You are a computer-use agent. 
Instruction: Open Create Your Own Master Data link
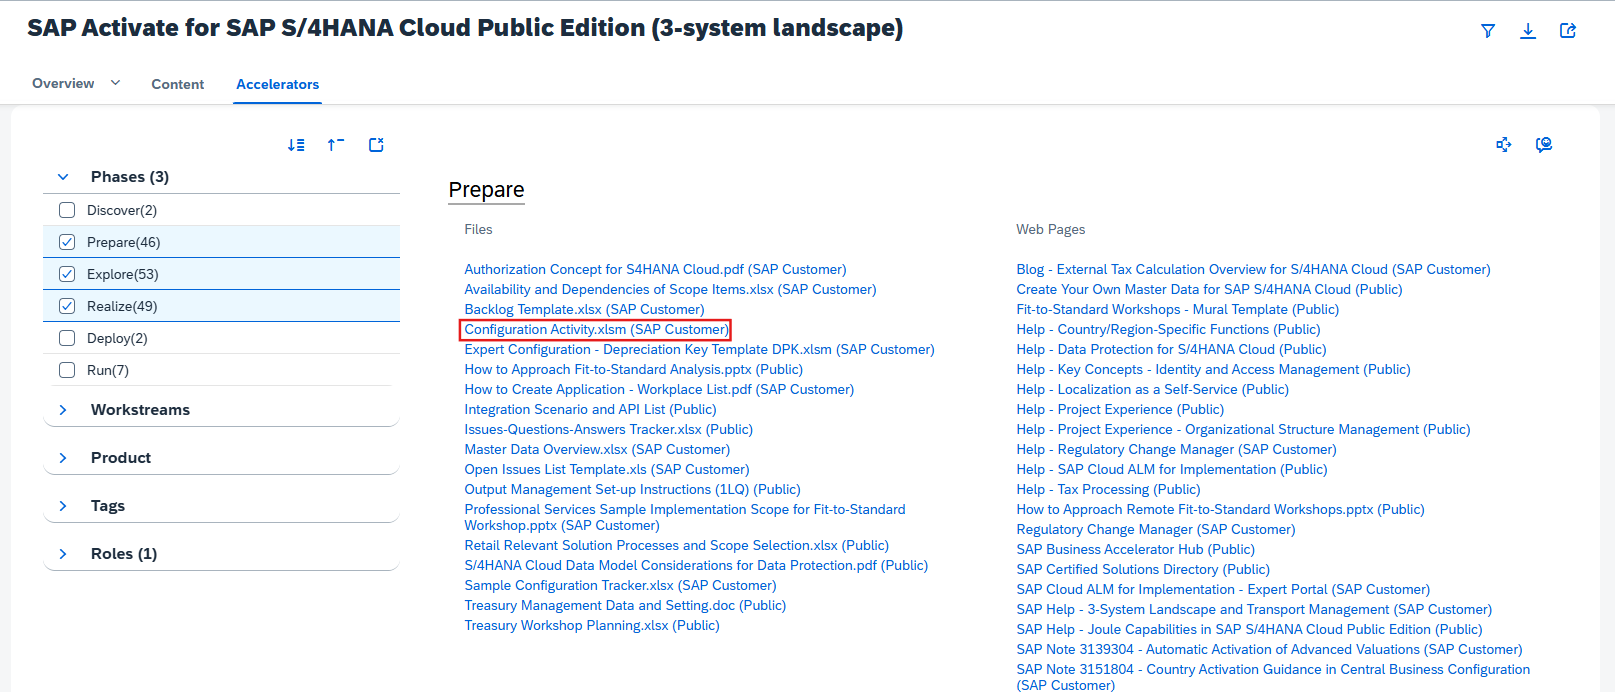coord(1209,289)
